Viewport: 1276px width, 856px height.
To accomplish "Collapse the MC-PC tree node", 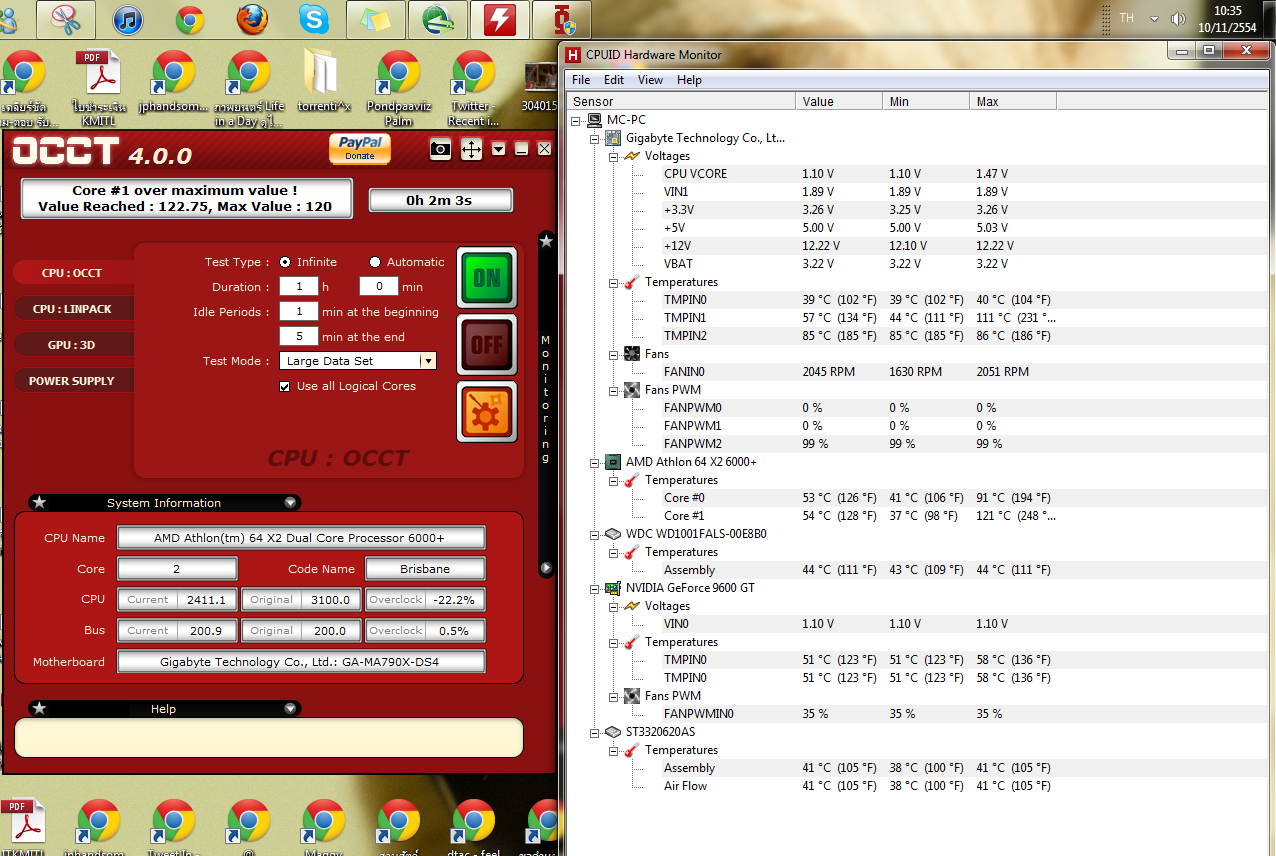I will pos(576,120).
